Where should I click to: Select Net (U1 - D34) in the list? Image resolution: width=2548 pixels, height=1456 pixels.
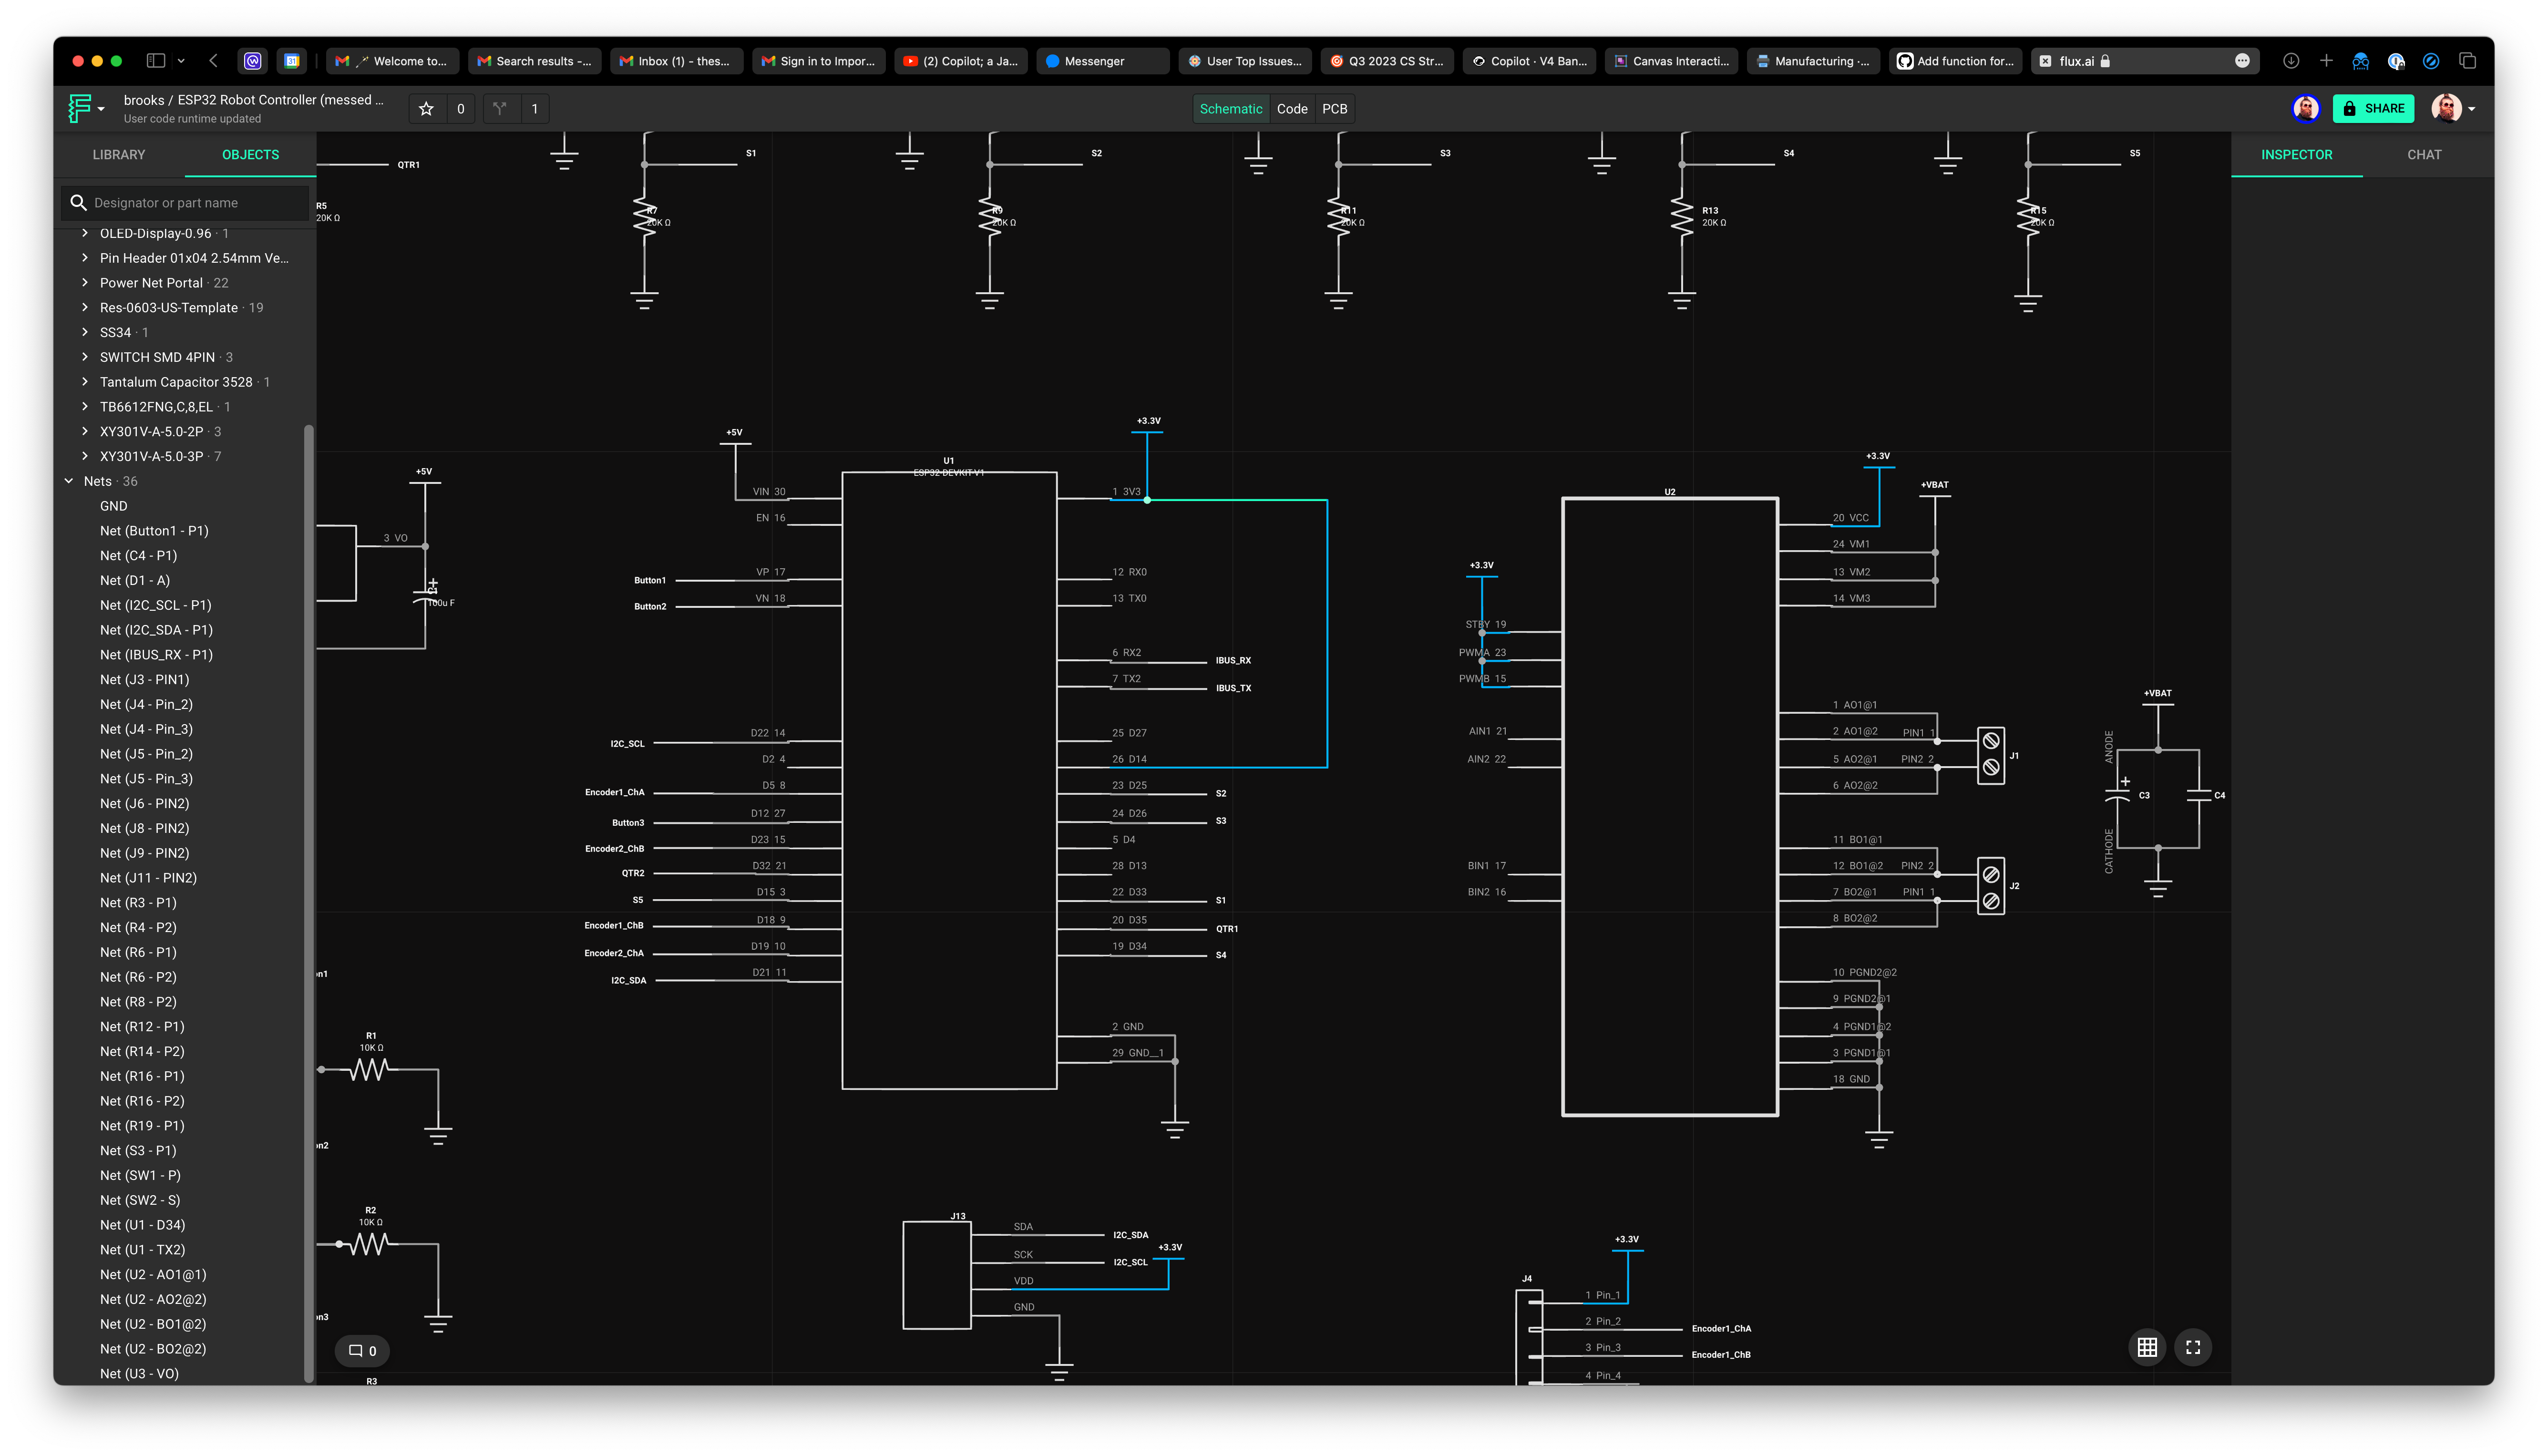point(142,1225)
